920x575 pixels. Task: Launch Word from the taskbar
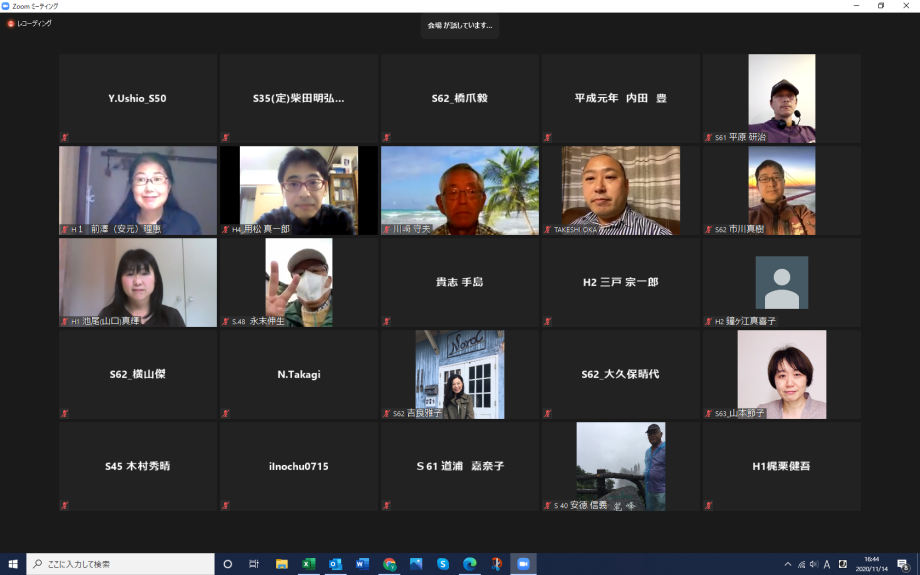[x=362, y=564]
